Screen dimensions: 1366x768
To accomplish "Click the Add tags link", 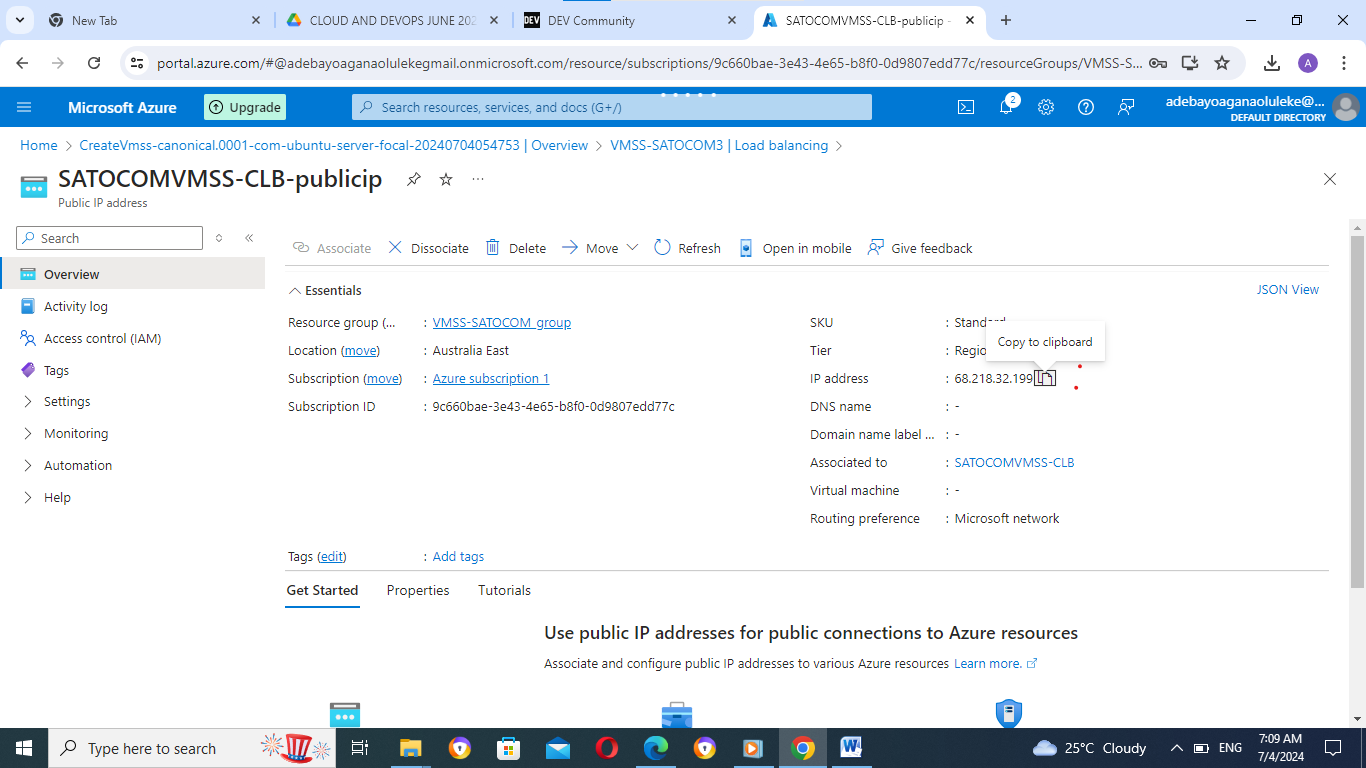I will click(458, 556).
